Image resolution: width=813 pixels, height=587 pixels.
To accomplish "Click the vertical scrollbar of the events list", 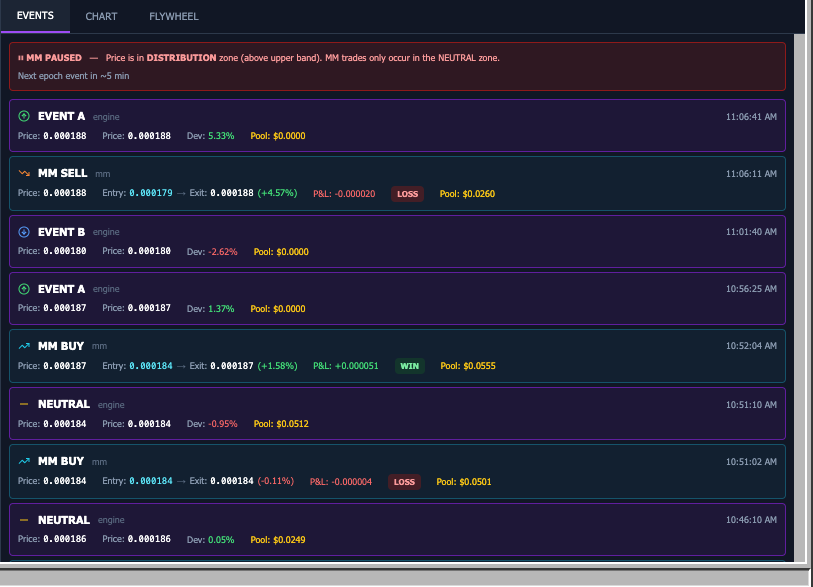I will (799, 298).
